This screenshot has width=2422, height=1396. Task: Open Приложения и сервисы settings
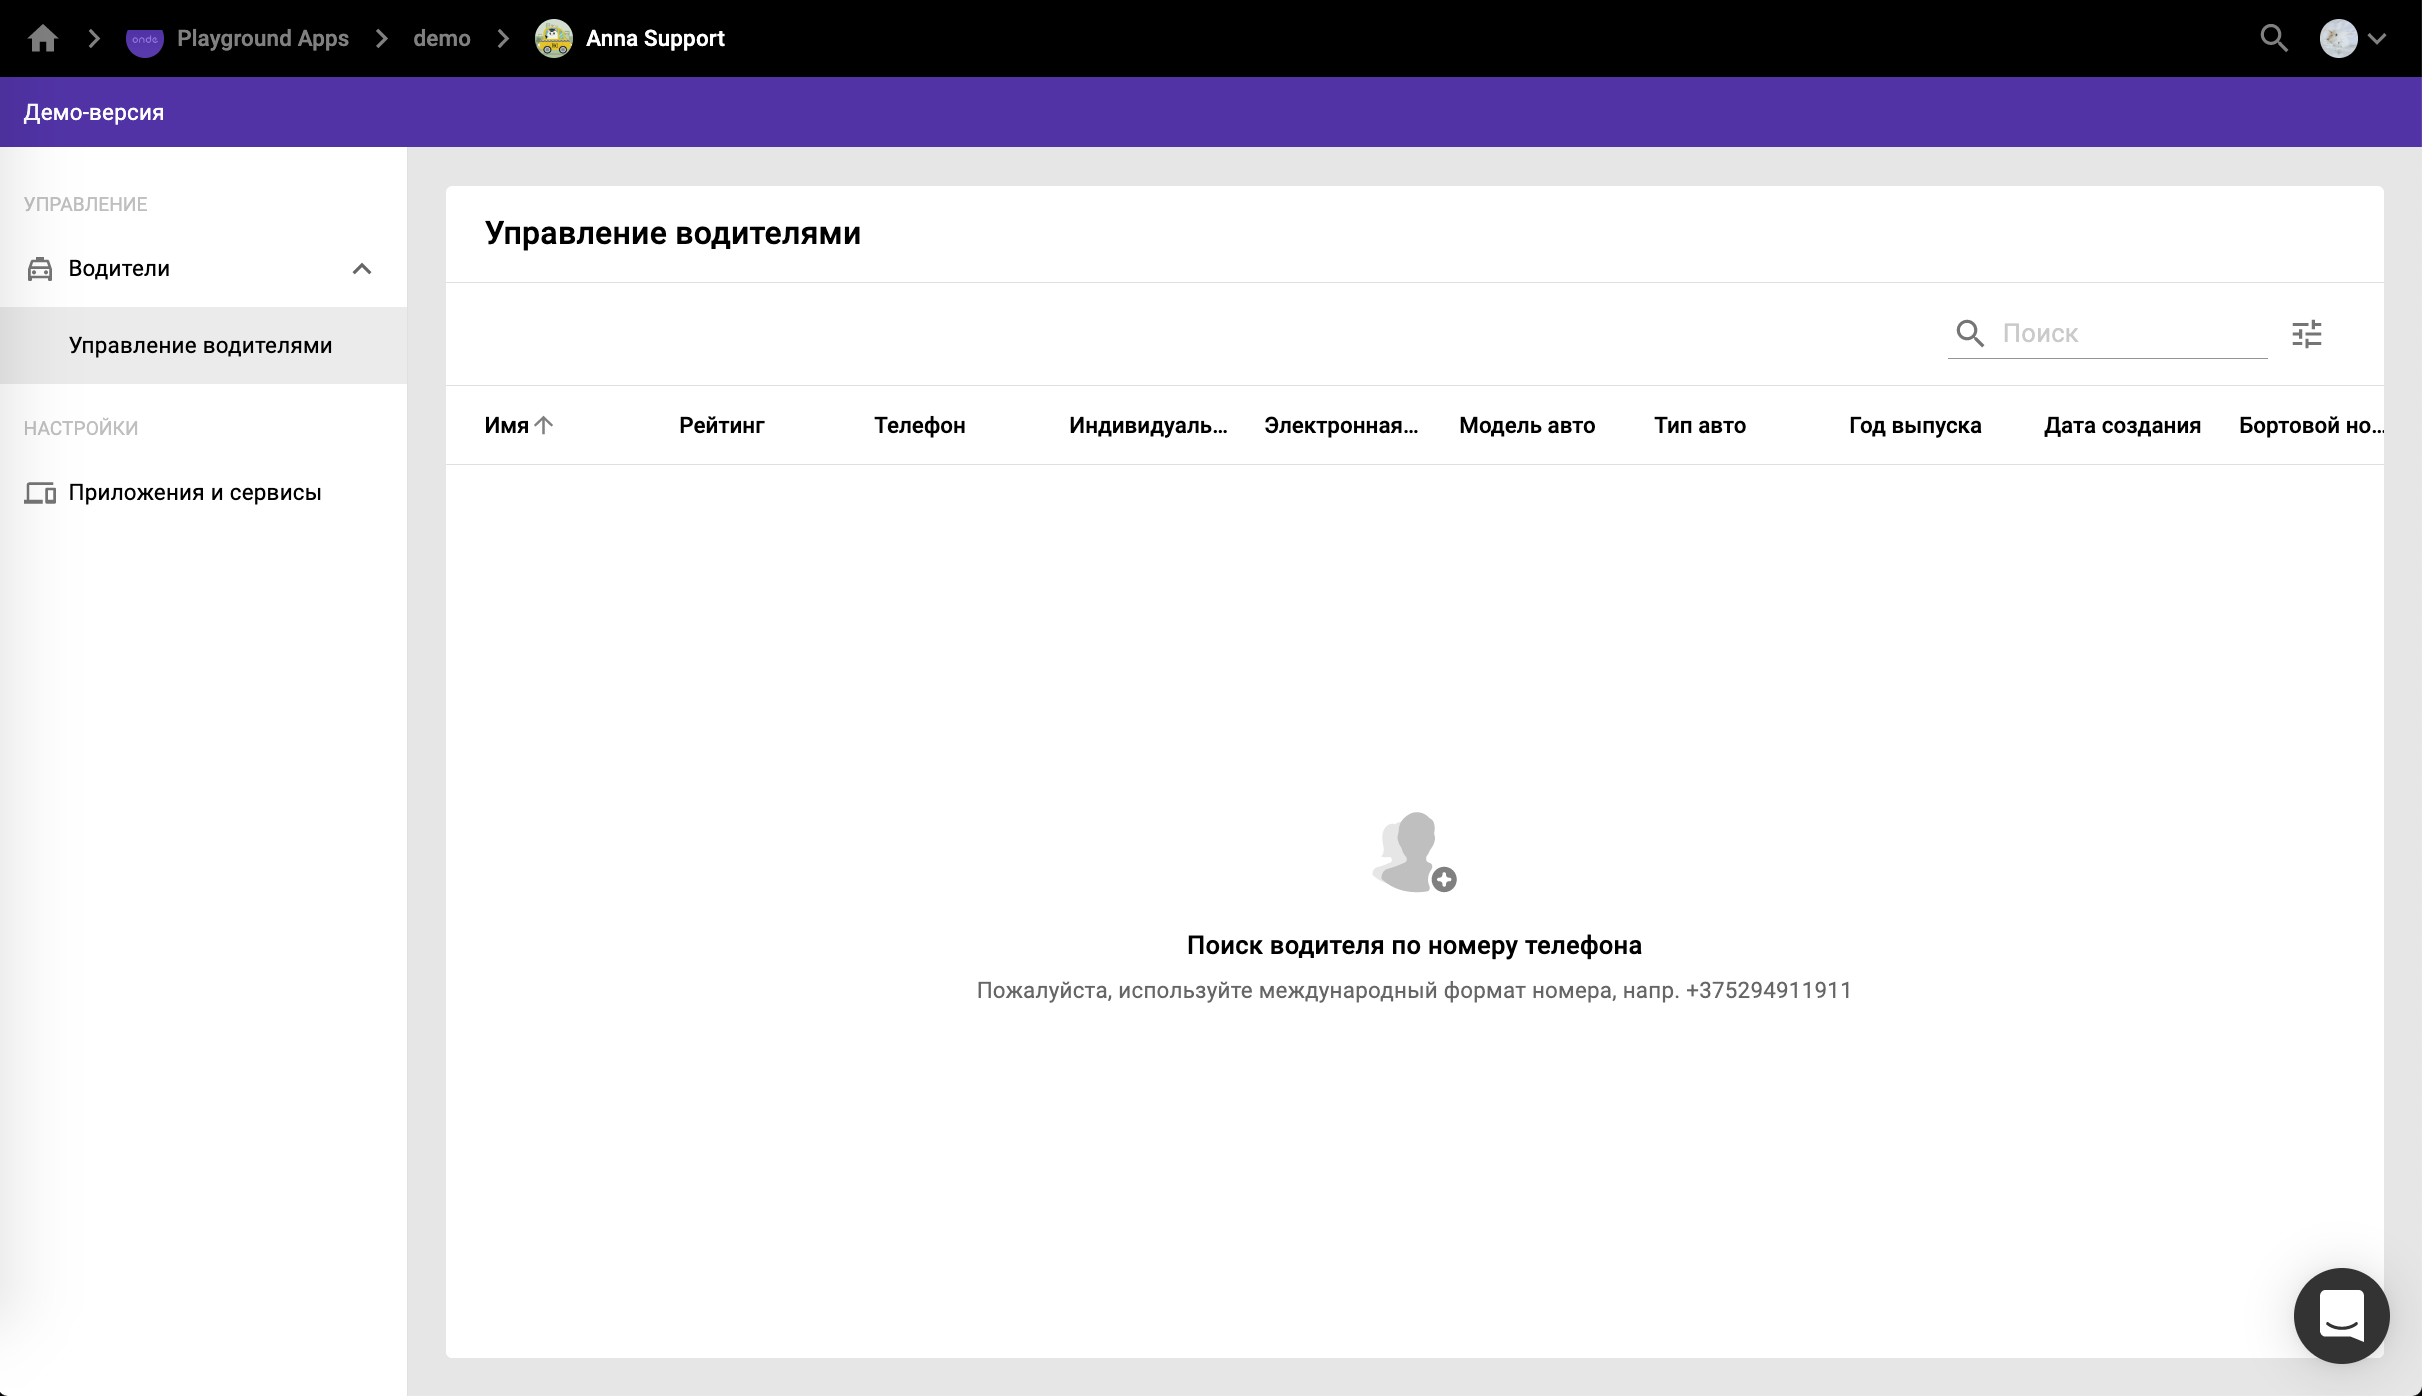point(194,492)
